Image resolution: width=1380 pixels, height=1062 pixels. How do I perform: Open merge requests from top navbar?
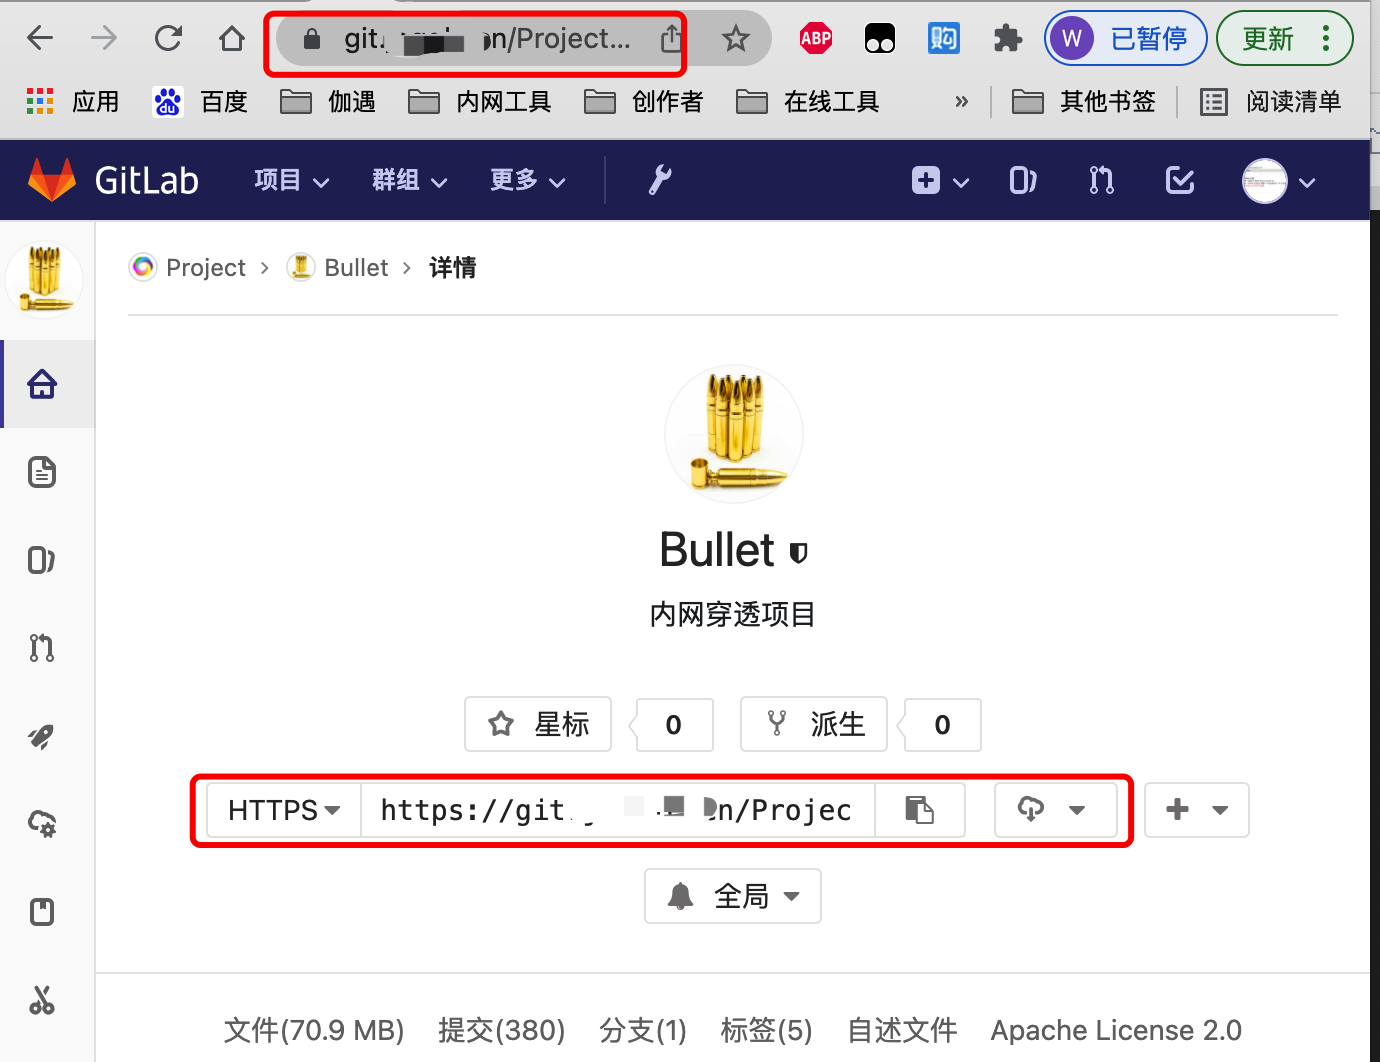1101,180
